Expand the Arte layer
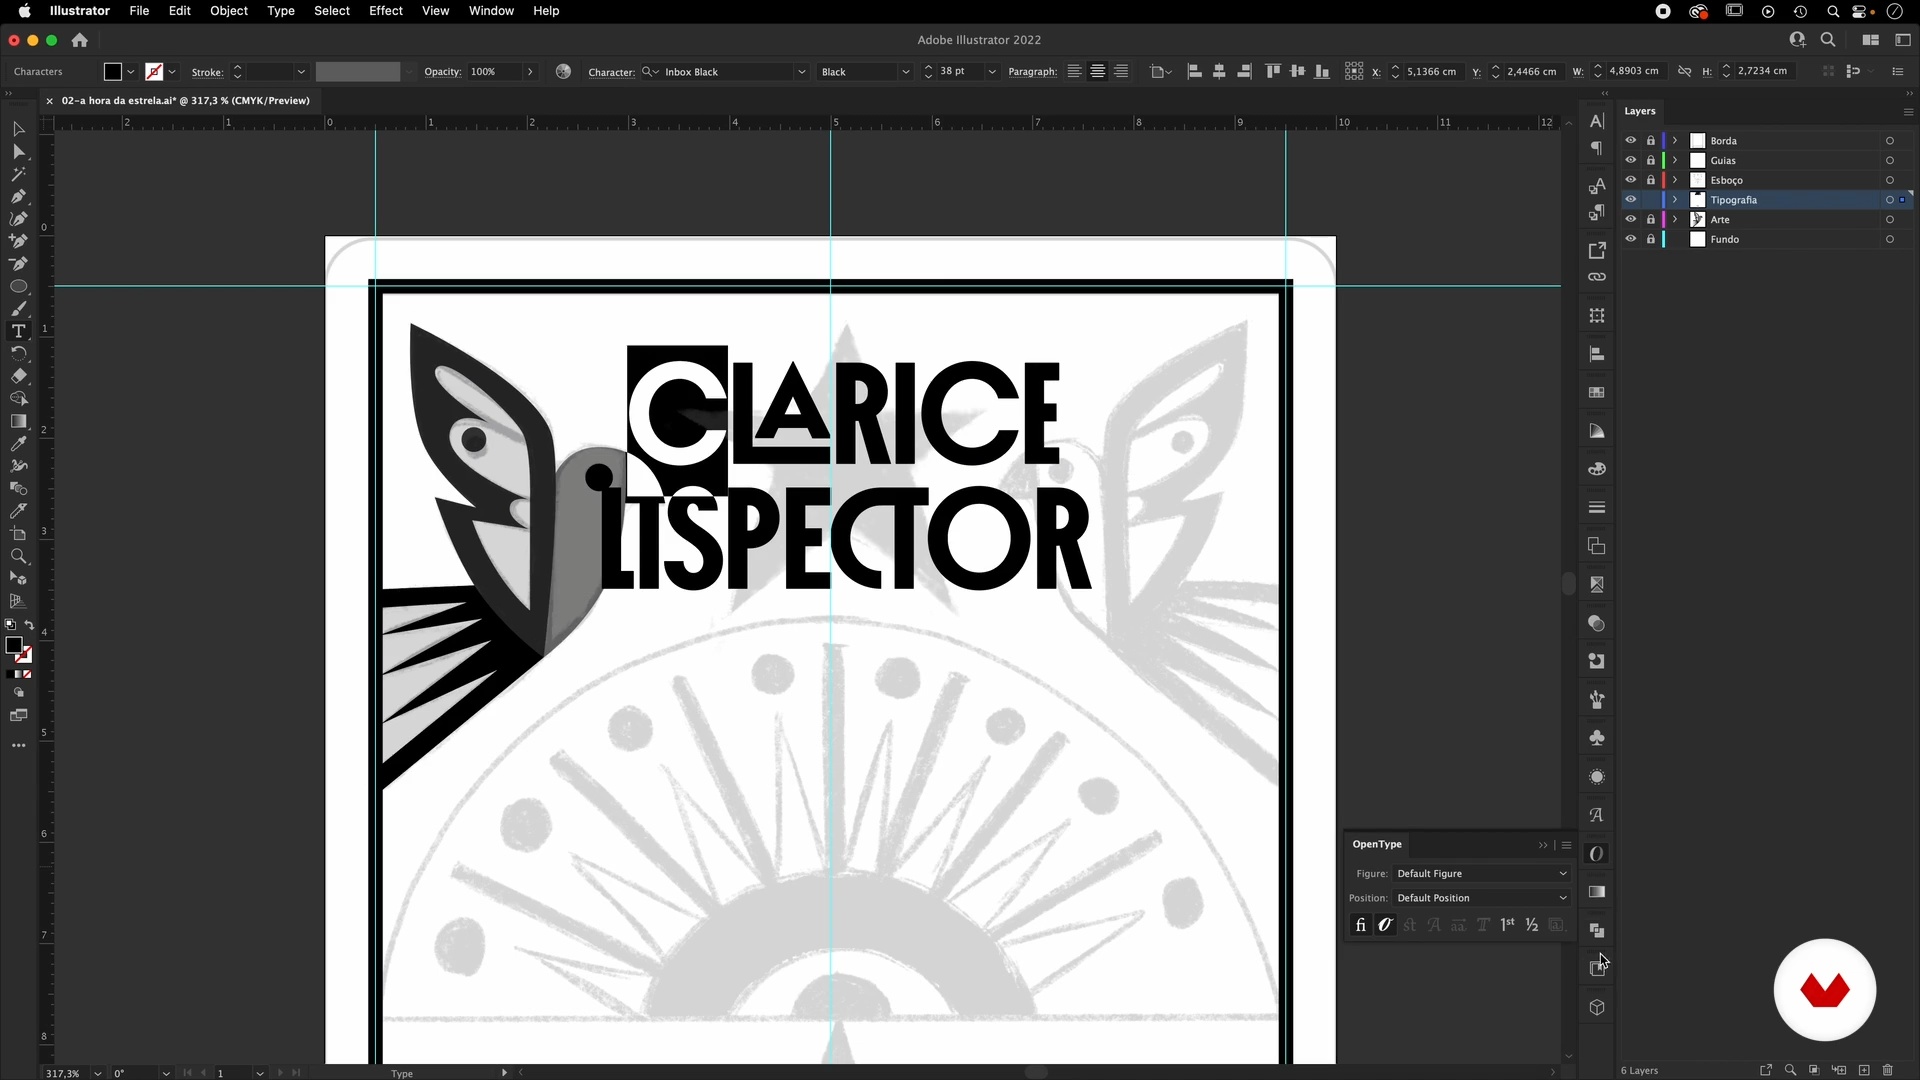The height and width of the screenshot is (1080, 1920). 1675,220
